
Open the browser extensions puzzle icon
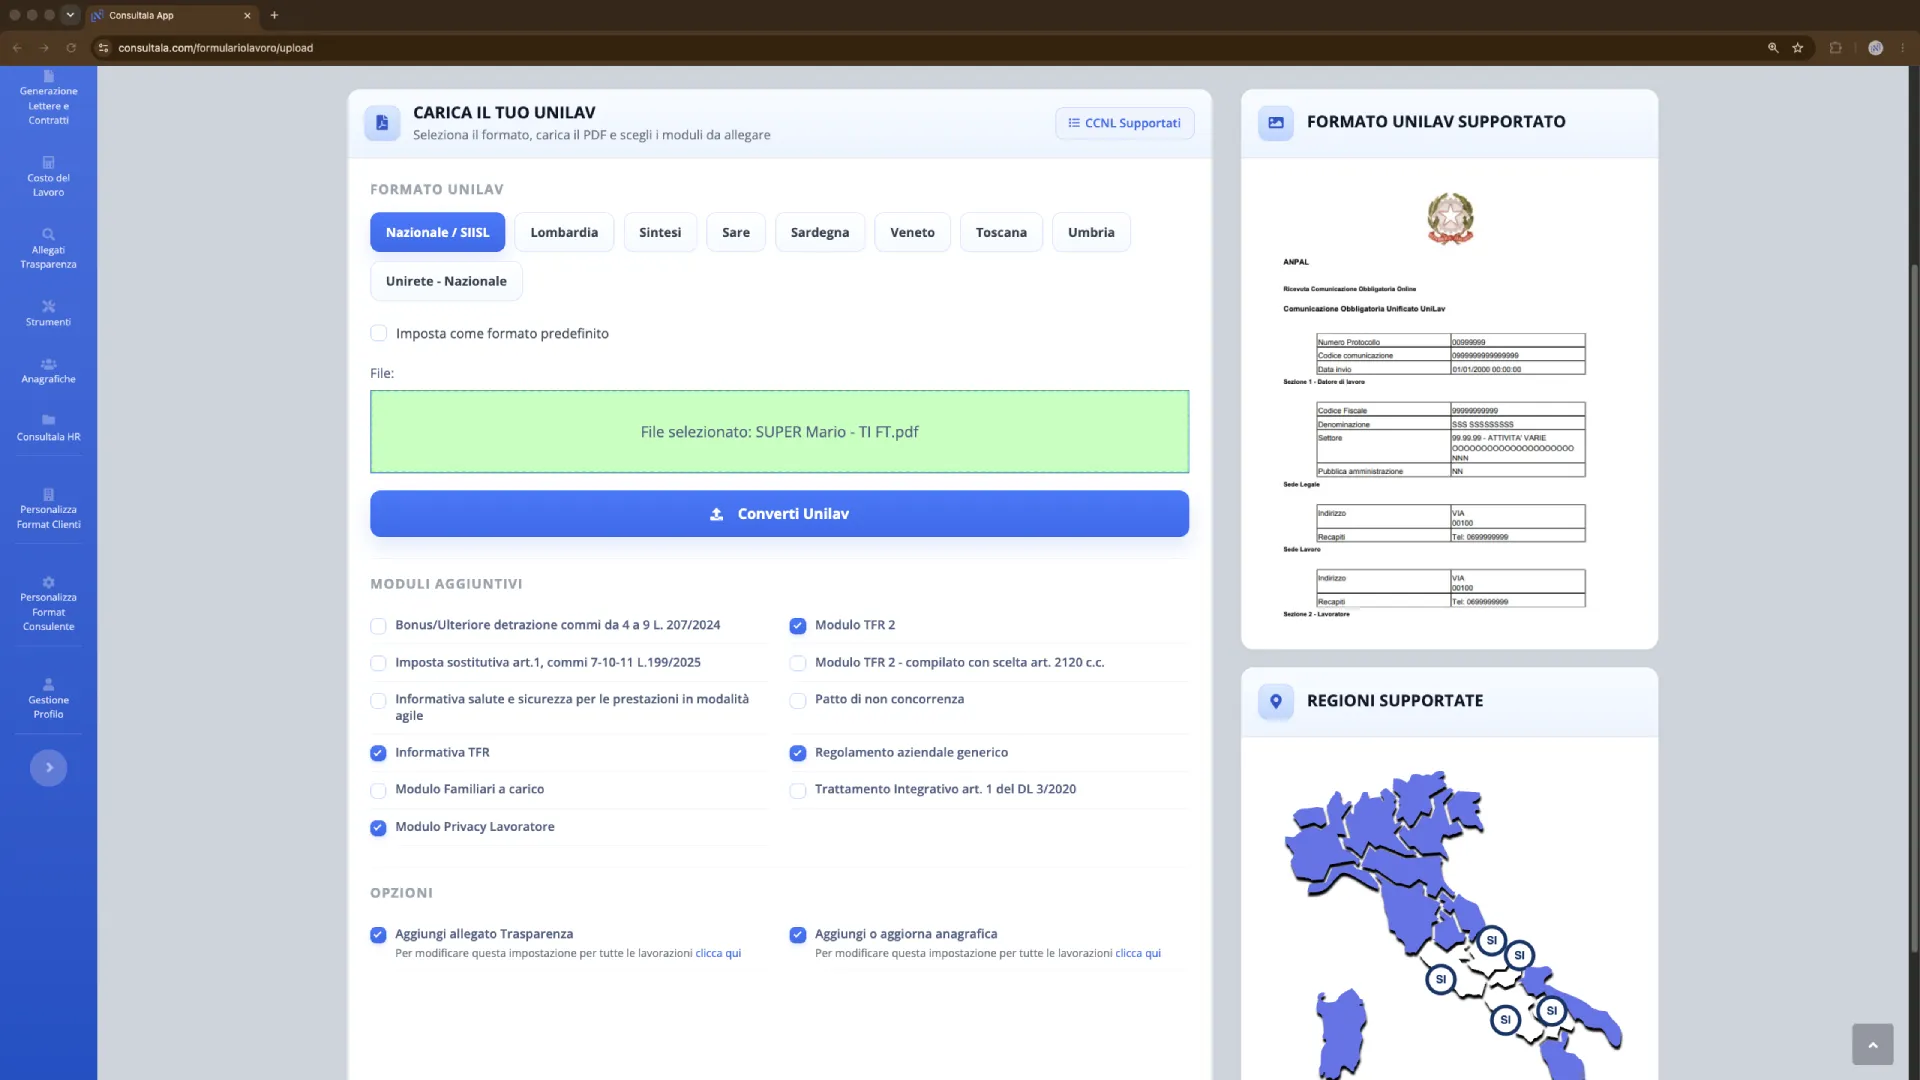pos(1835,47)
